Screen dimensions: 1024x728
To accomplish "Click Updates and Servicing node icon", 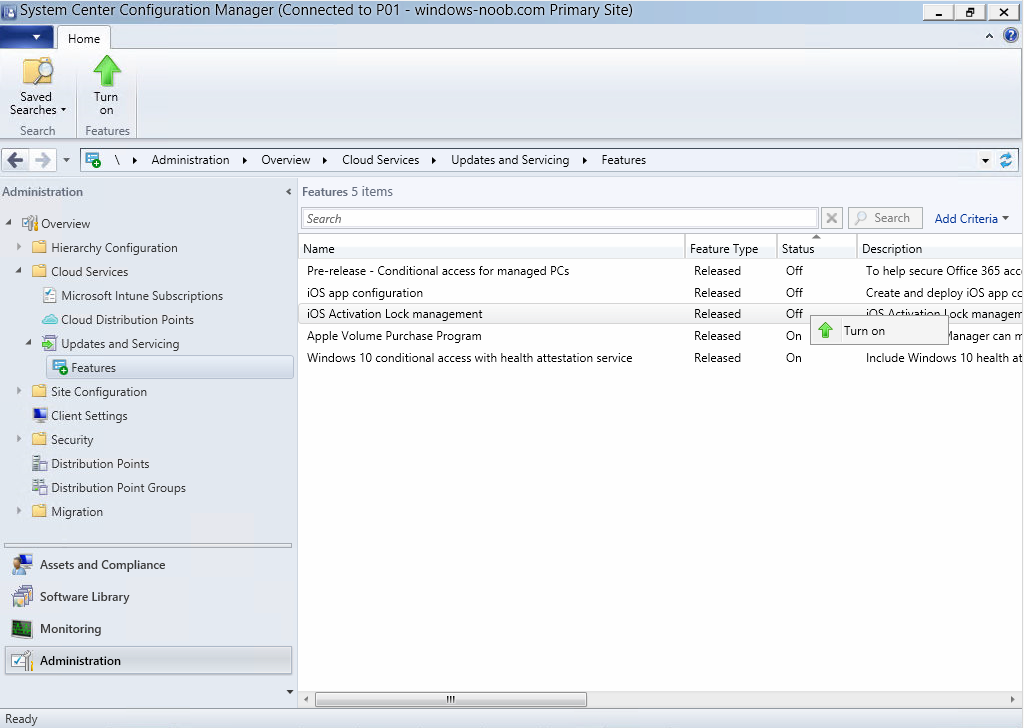I will point(49,343).
